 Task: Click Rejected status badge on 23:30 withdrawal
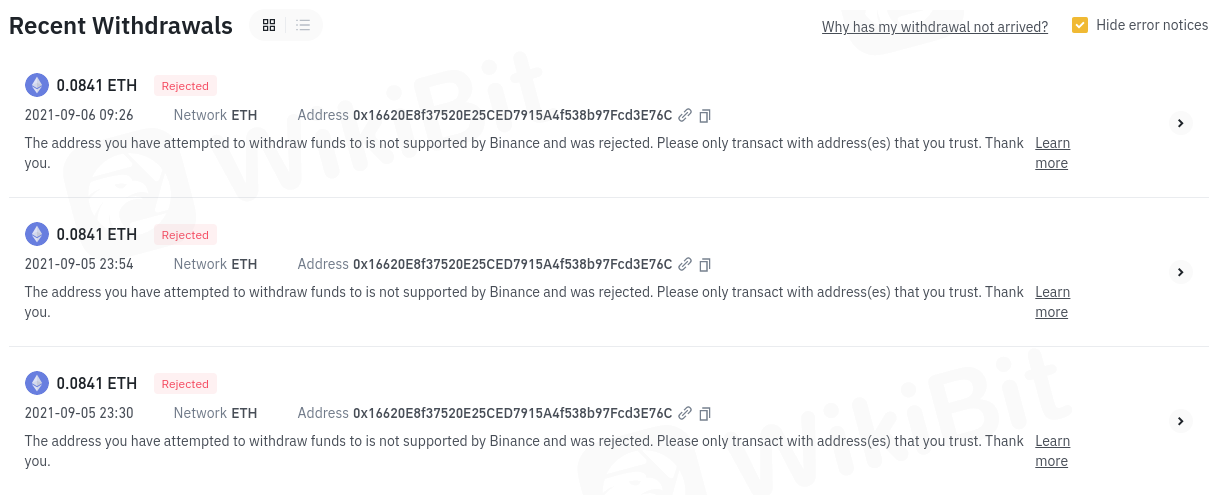[x=185, y=384]
